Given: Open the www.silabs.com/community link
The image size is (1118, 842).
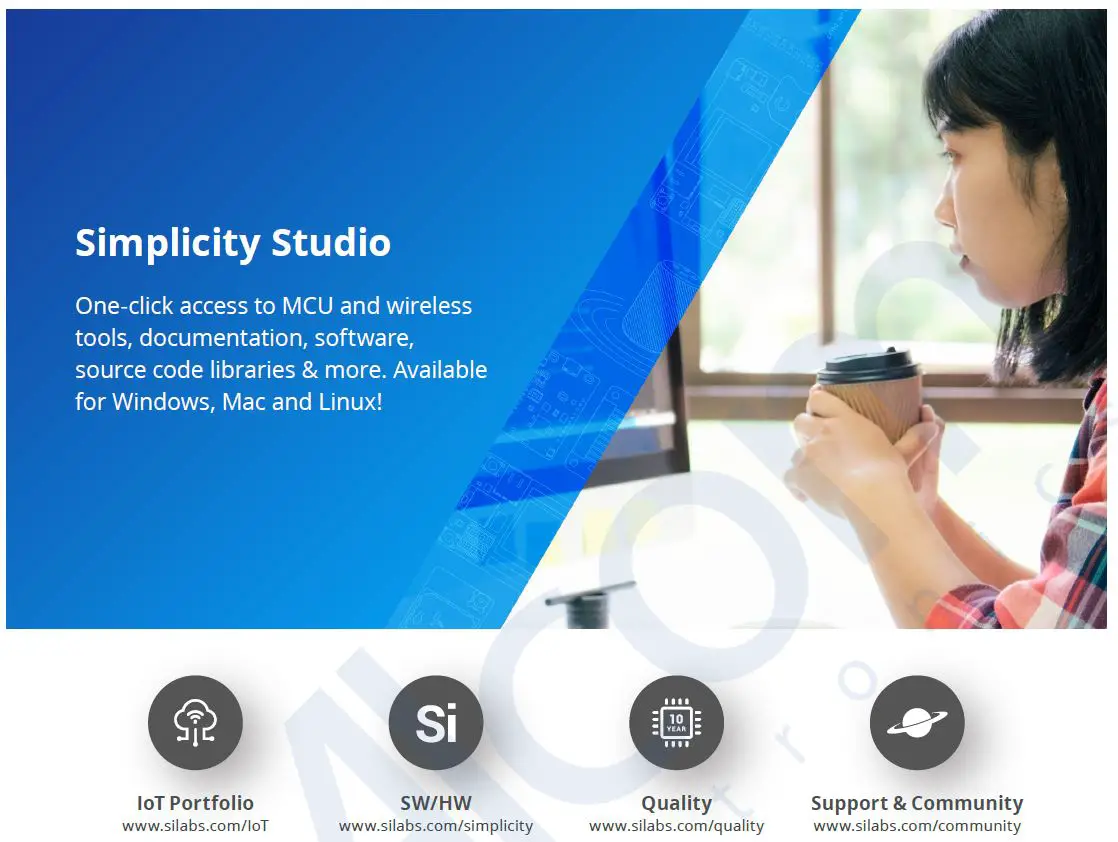Looking at the screenshot, I should [x=917, y=826].
